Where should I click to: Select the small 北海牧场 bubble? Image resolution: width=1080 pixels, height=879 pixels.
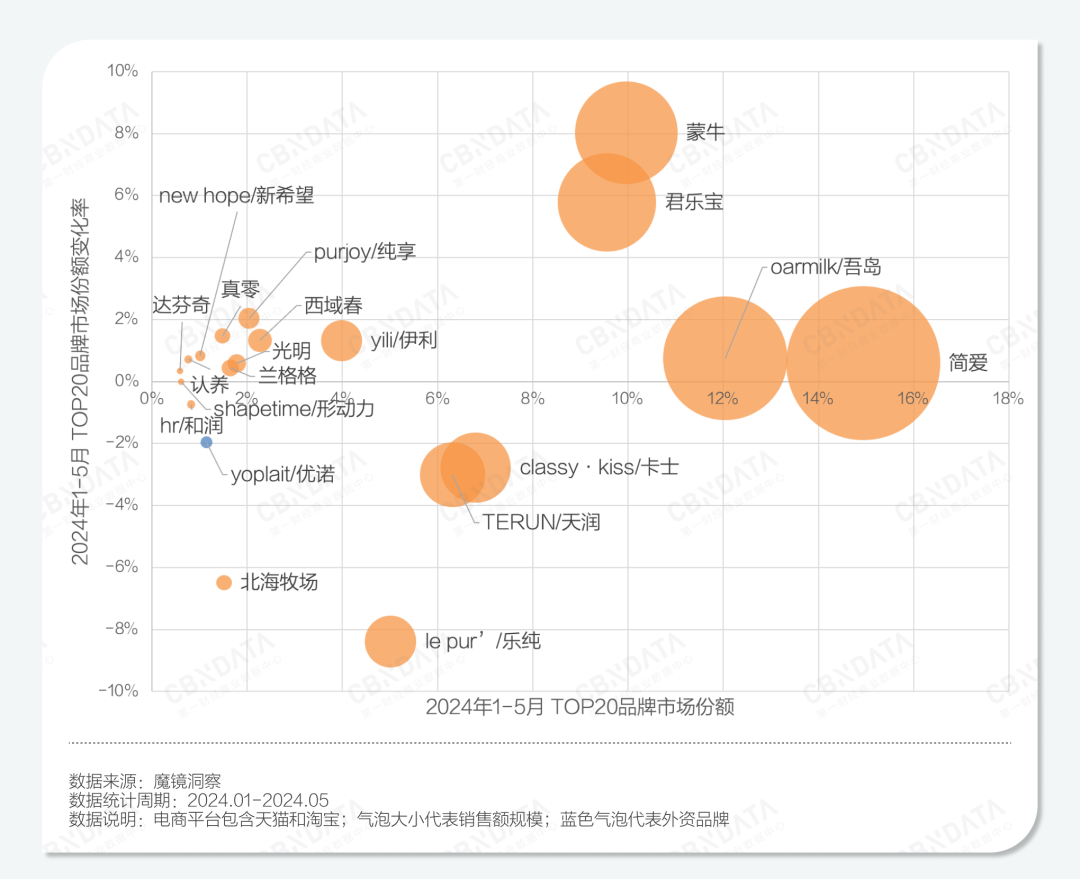click(x=224, y=583)
